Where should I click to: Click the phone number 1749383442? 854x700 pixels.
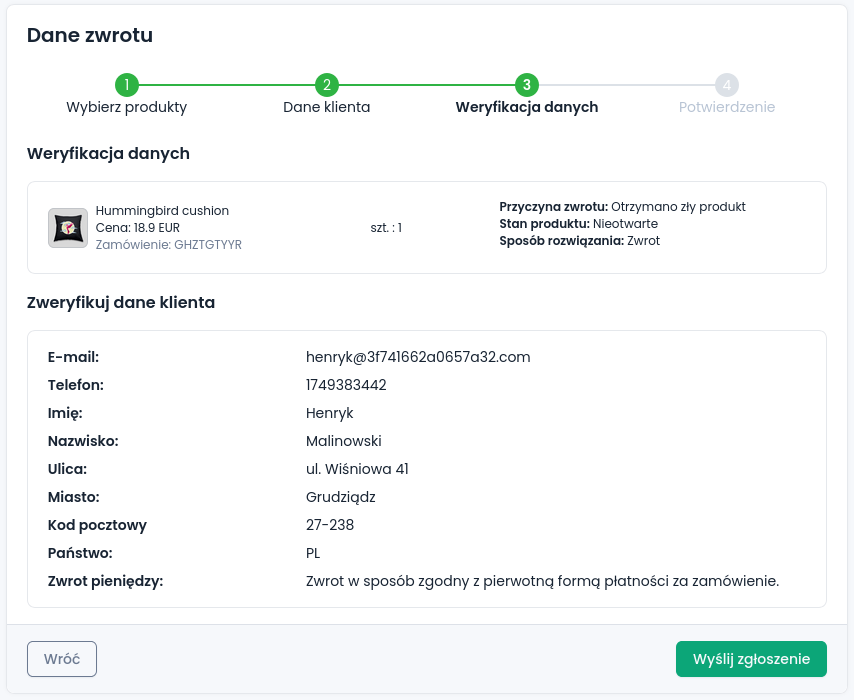(346, 385)
